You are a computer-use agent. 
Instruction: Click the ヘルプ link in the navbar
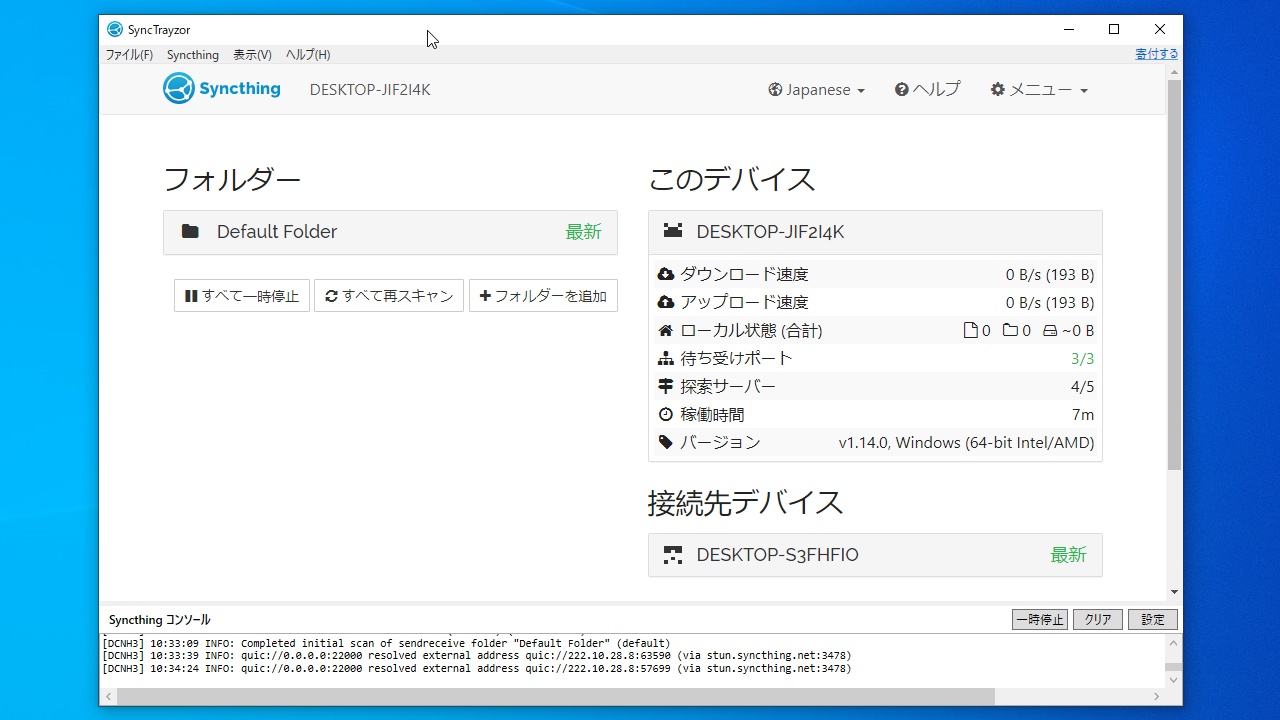[x=927, y=90]
